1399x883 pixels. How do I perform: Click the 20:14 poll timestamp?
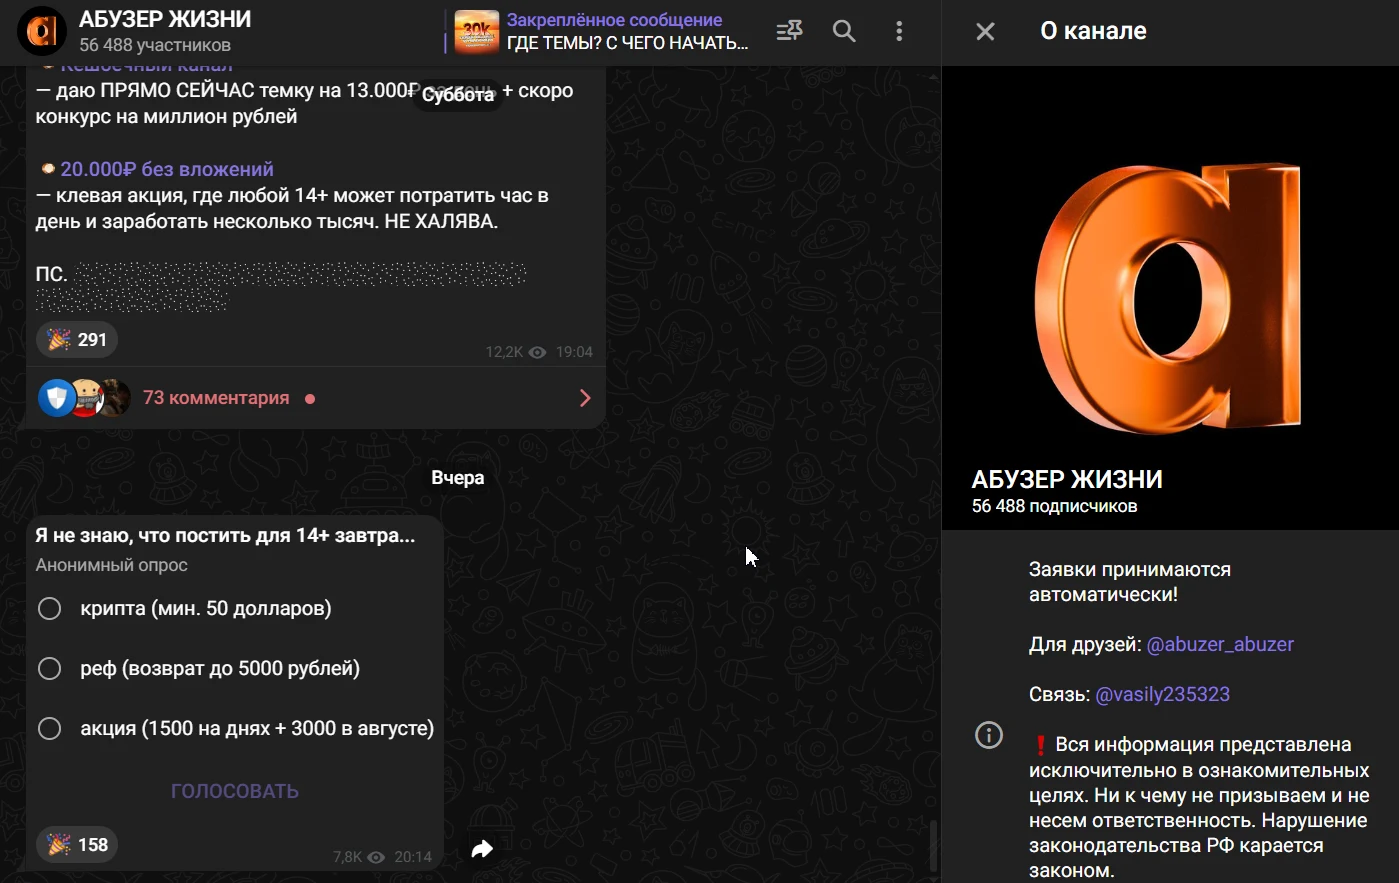click(413, 857)
